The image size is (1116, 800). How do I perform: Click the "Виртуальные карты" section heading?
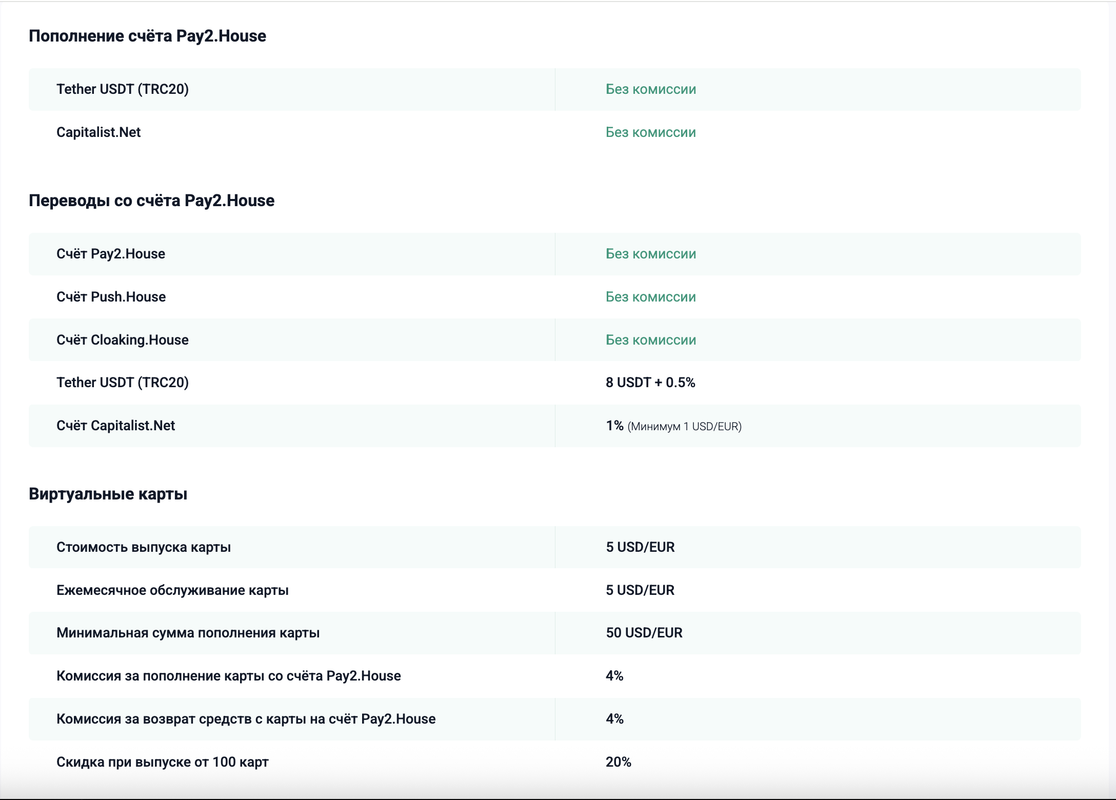point(108,494)
